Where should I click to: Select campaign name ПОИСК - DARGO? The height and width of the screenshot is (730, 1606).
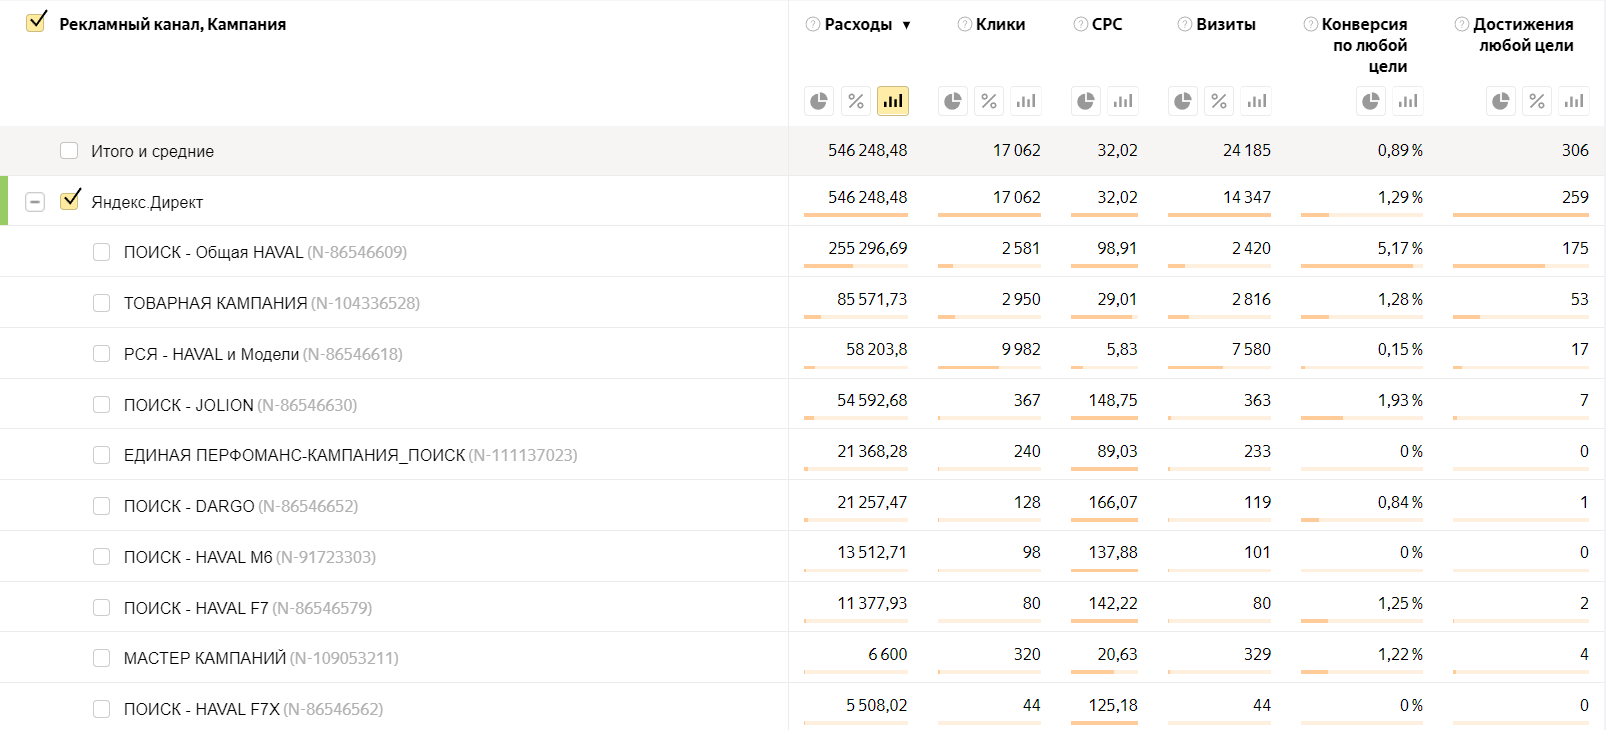[189, 506]
